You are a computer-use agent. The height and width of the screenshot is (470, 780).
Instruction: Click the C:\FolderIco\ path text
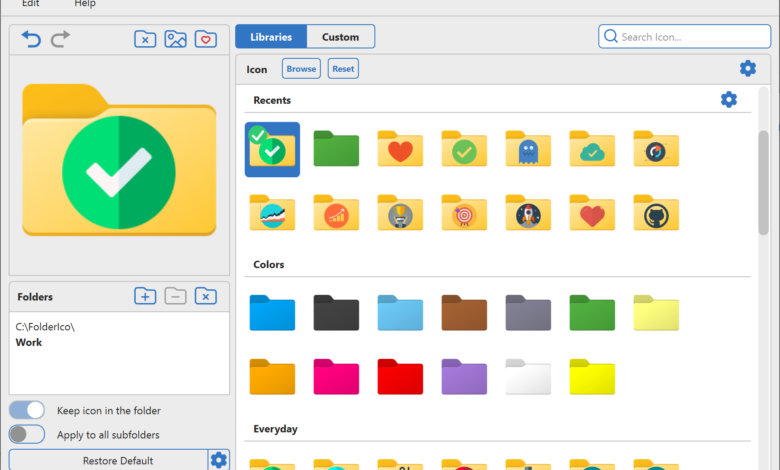coord(45,327)
